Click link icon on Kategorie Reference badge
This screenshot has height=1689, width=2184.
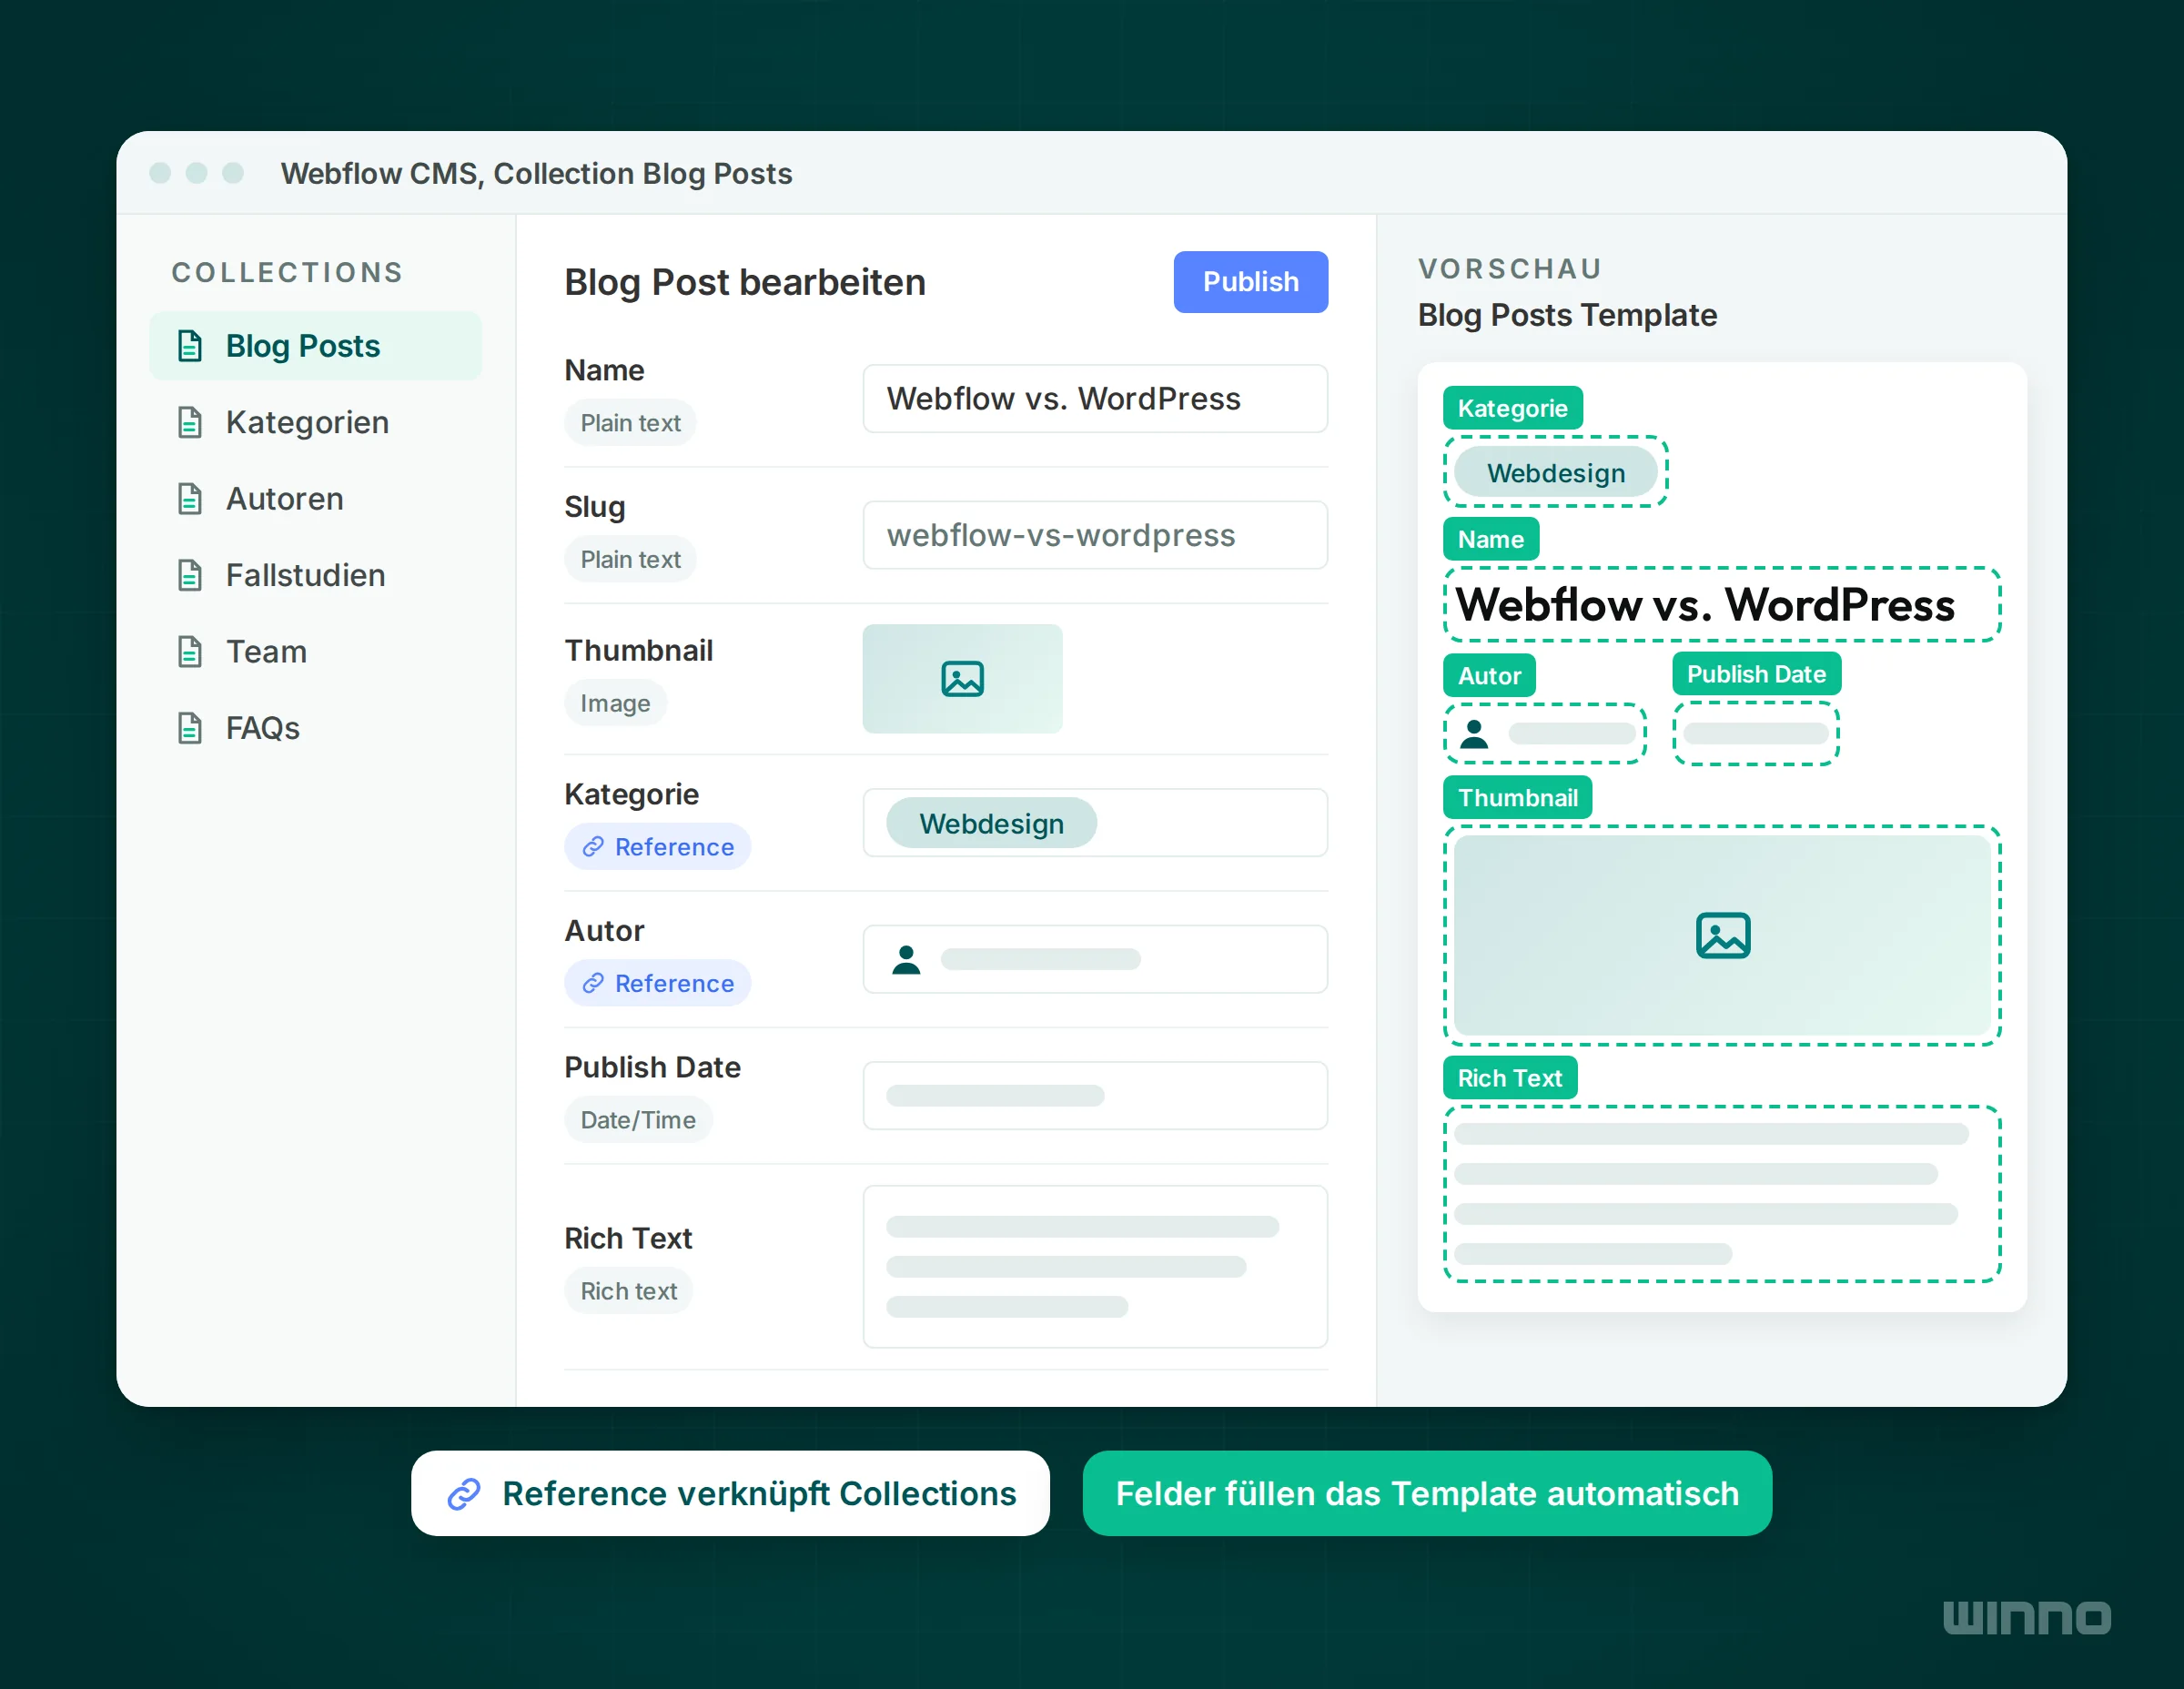tap(593, 847)
